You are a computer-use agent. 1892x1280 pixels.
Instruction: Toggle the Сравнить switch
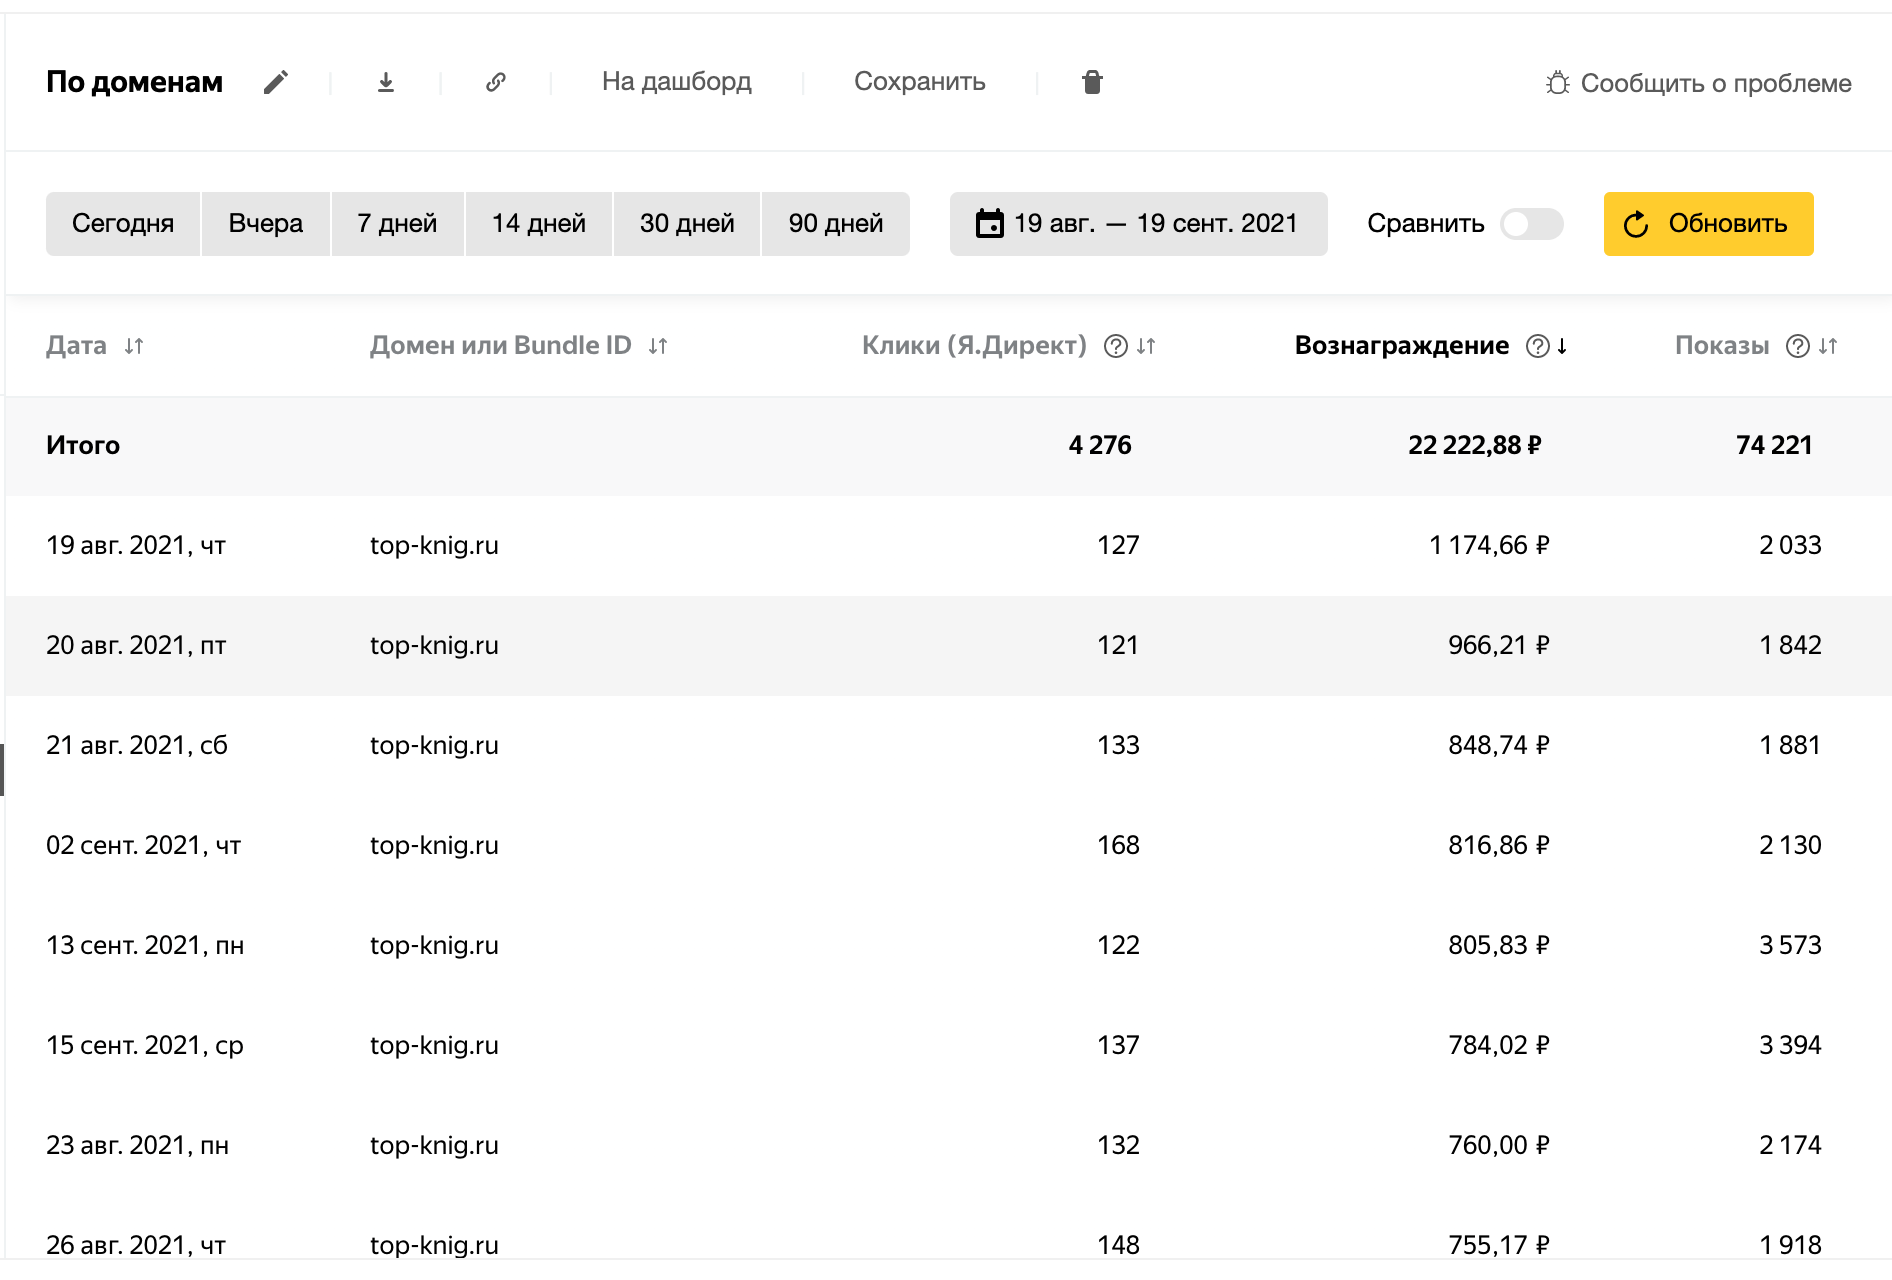[1531, 224]
